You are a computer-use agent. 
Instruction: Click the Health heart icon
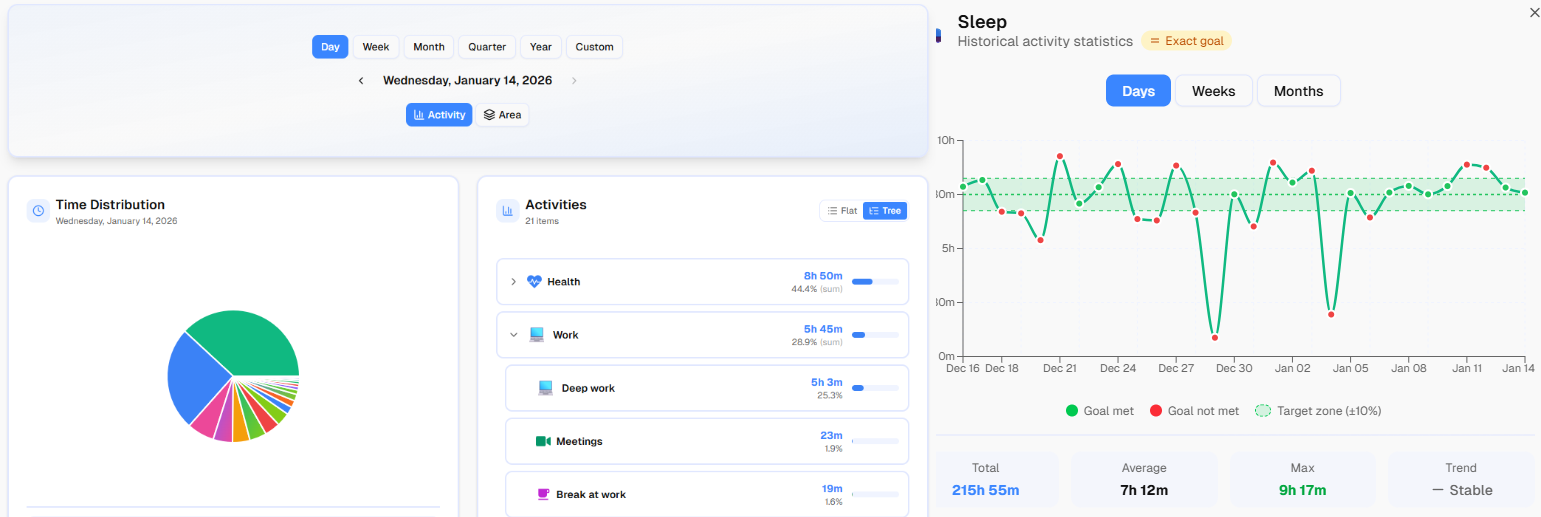[534, 282]
